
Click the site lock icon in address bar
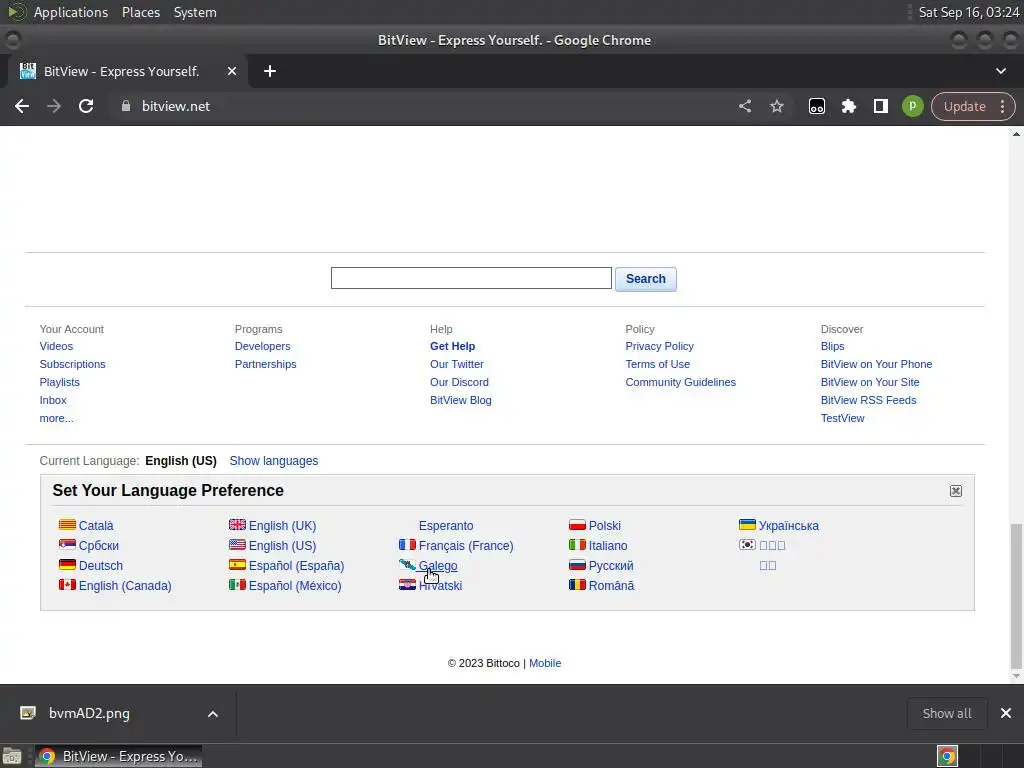click(126, 106)
